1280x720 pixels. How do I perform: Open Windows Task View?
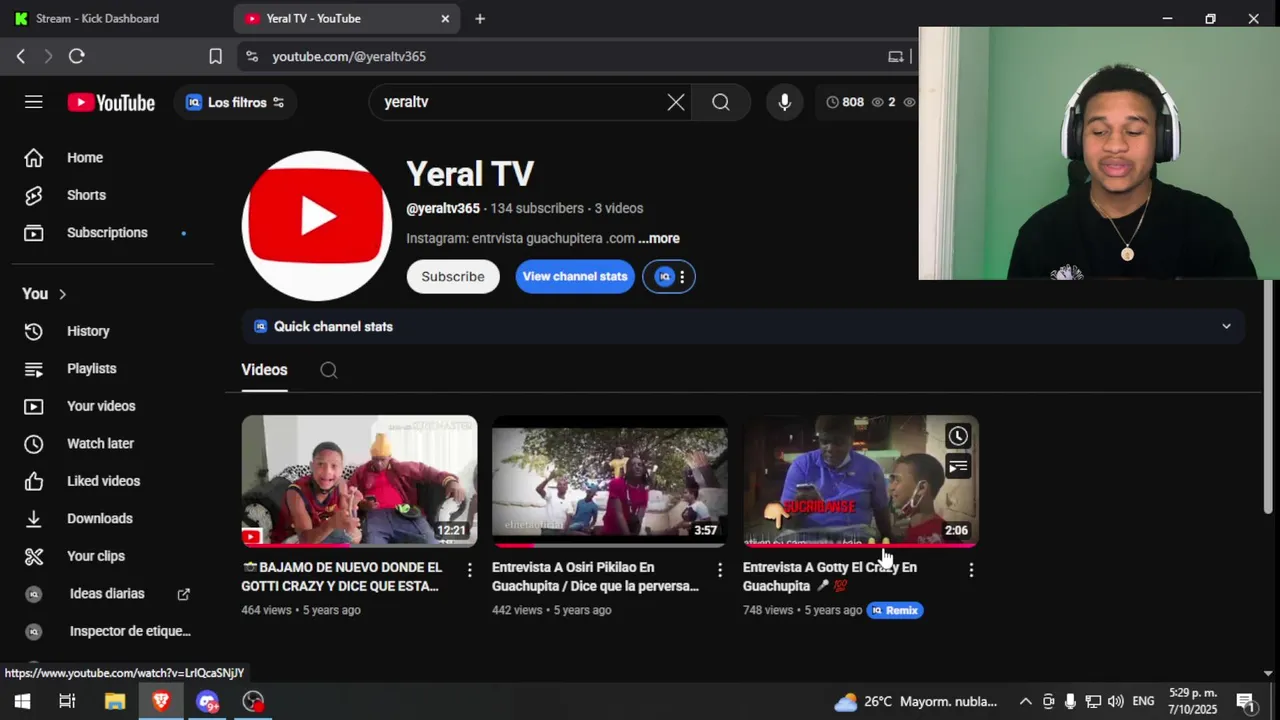point(67,701)
